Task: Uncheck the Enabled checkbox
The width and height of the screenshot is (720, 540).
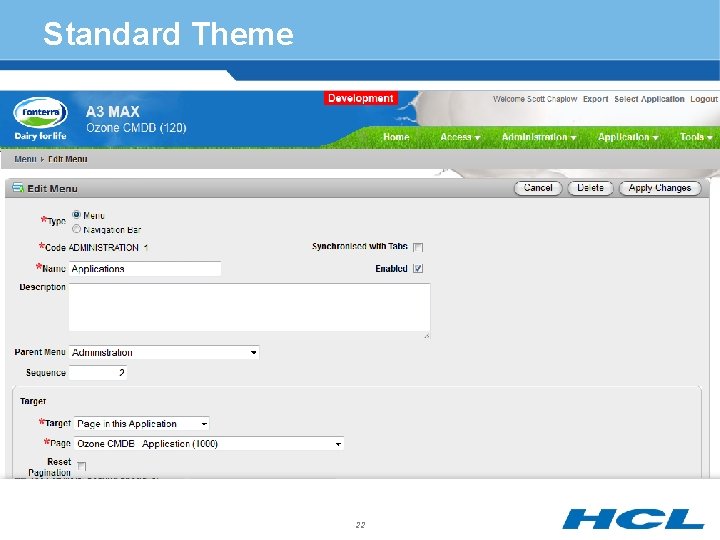Action: (x=418, y=269)
